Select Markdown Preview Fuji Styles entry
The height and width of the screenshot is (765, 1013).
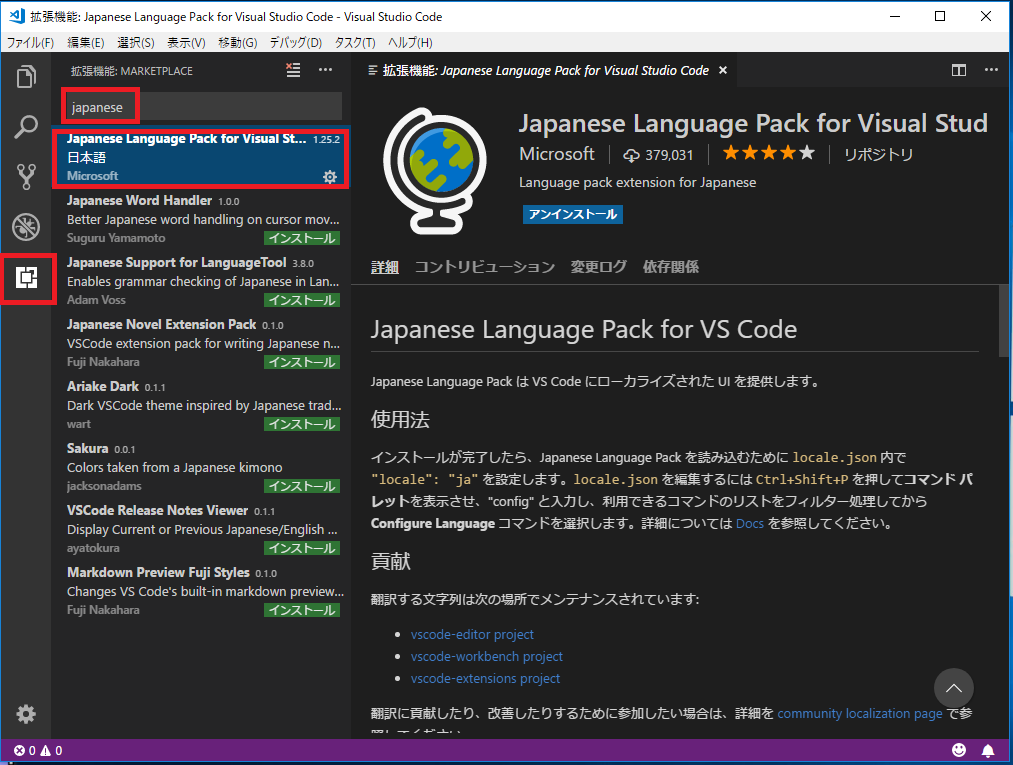pyautogui.click(x=202, y=592)
